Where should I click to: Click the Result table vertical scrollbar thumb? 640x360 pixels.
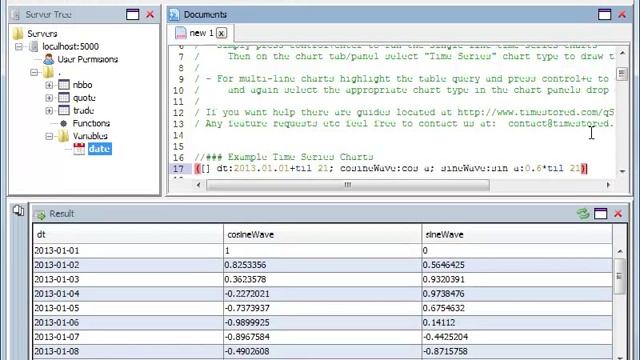click(620, 276)
